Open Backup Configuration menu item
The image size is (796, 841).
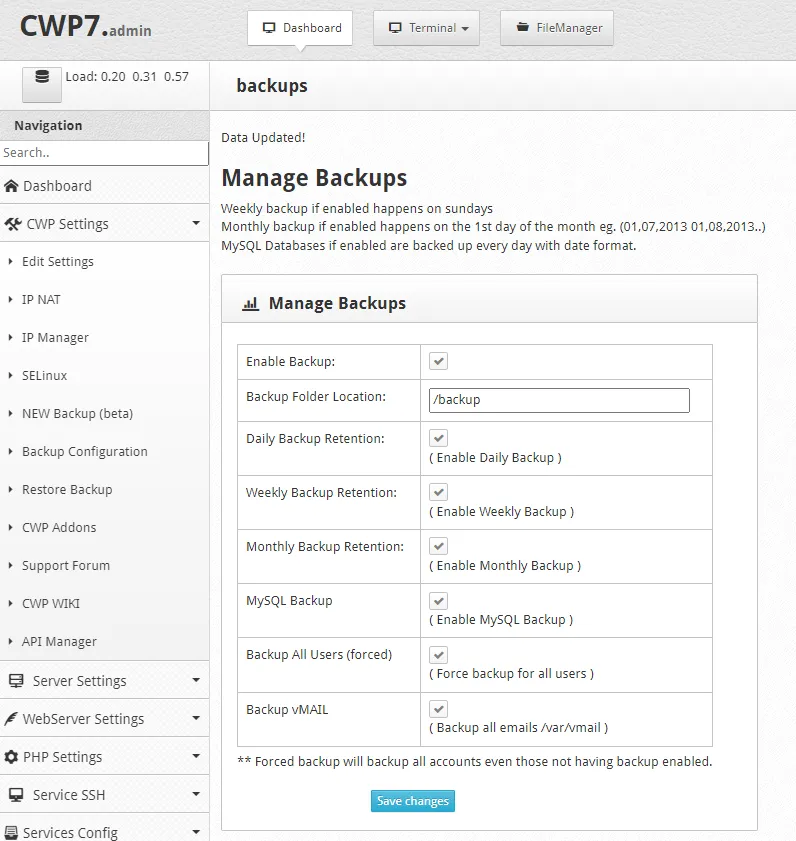point(85,452)
